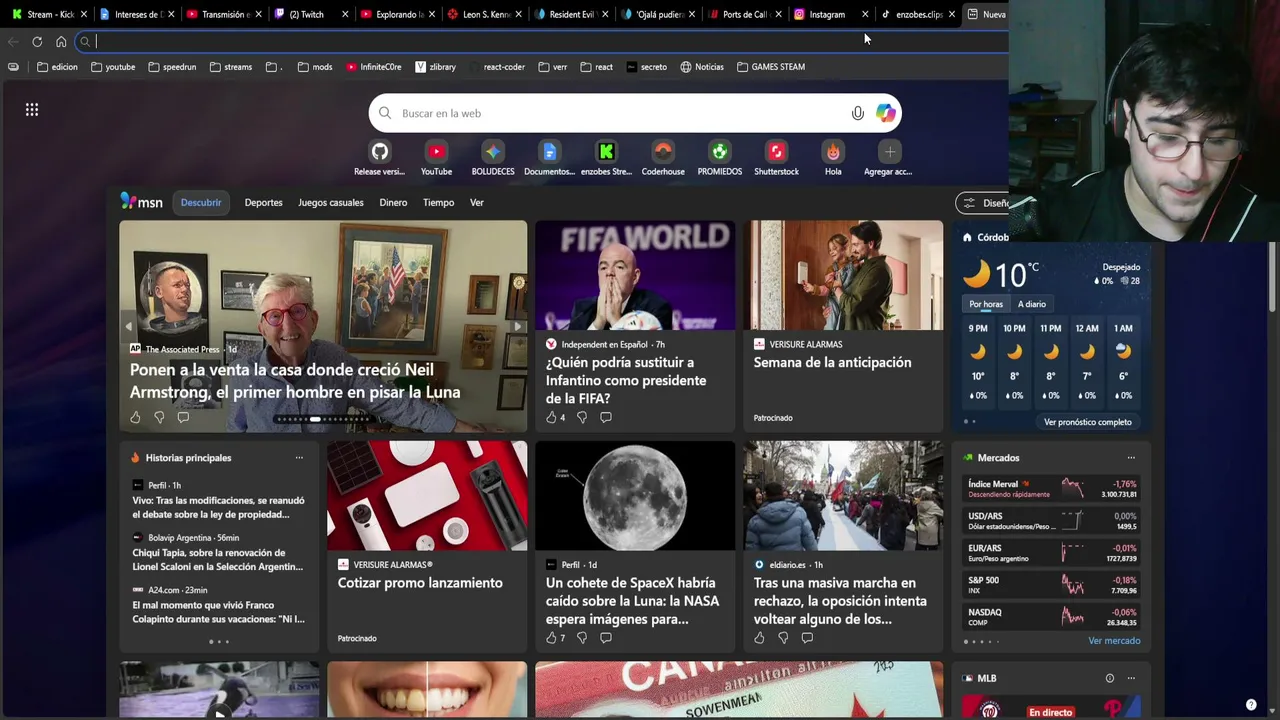Open the Documentos quick link

(x=549, y=158)
